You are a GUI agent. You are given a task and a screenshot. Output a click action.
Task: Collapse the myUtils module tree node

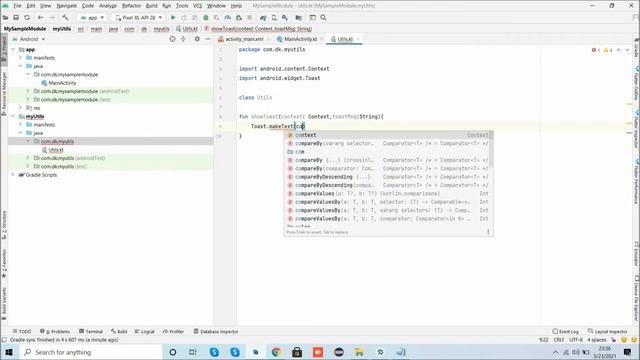click(x=13, y=116)
